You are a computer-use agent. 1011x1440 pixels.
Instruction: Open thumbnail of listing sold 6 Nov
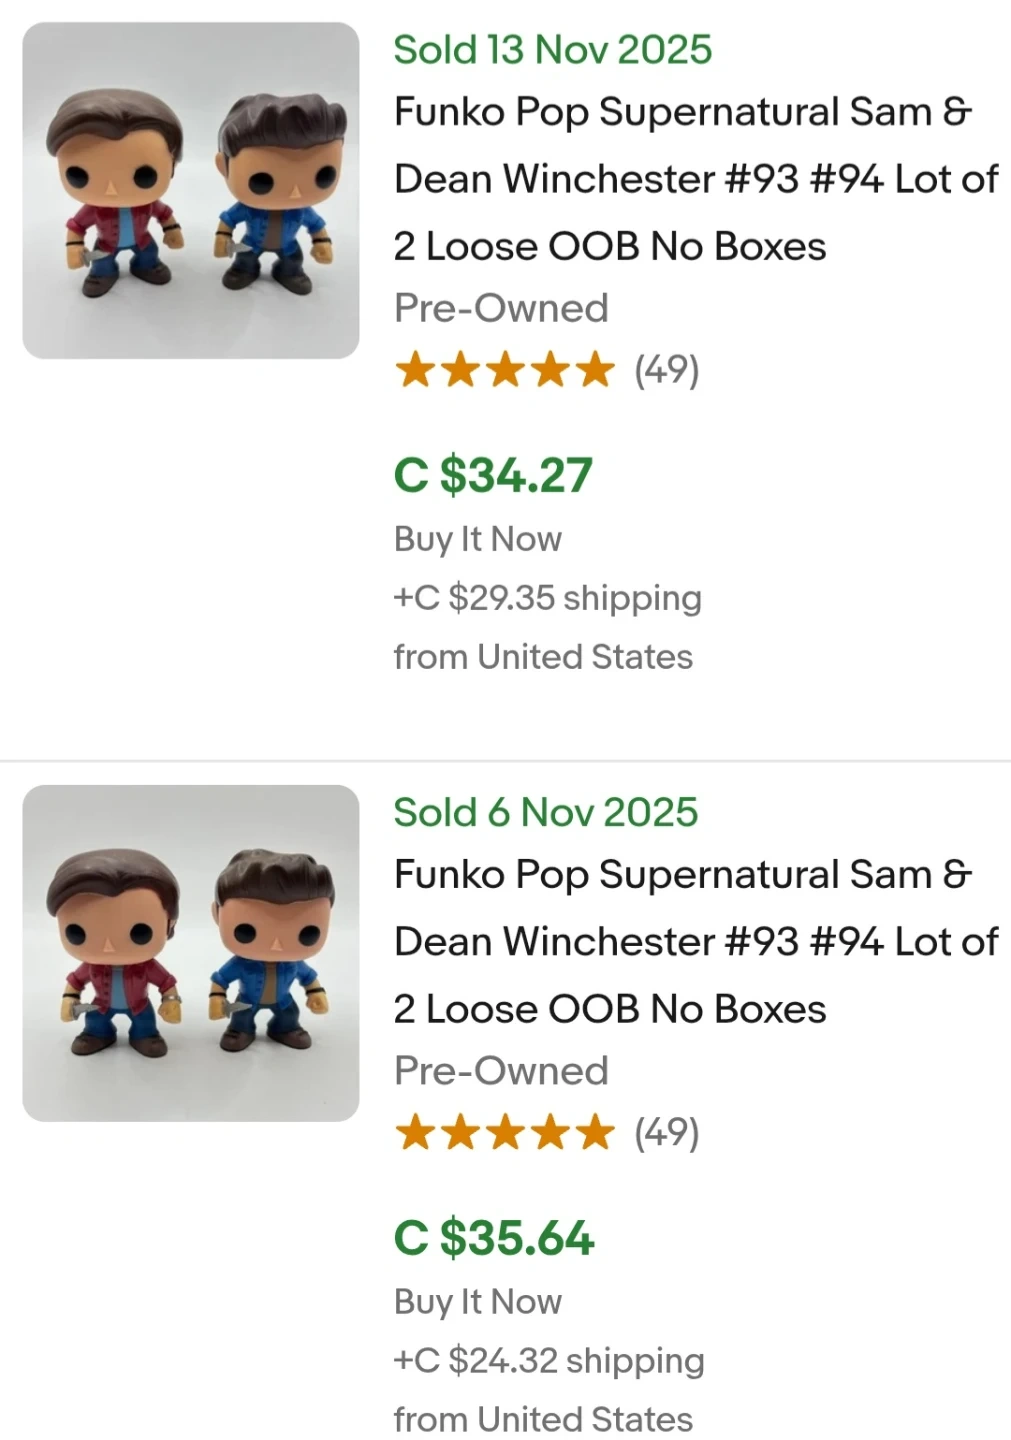[190, 952]
